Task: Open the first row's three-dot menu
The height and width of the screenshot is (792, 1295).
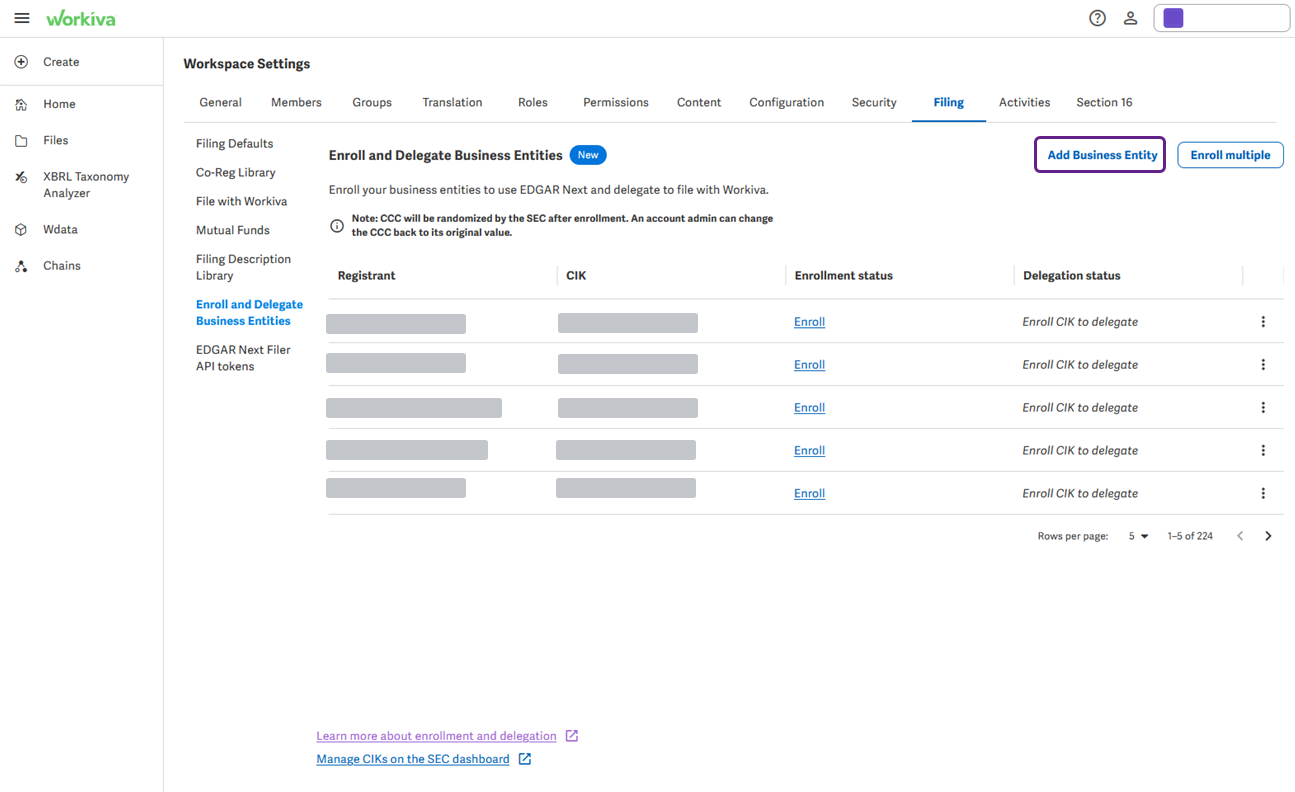Action: tap(1263, 322)
